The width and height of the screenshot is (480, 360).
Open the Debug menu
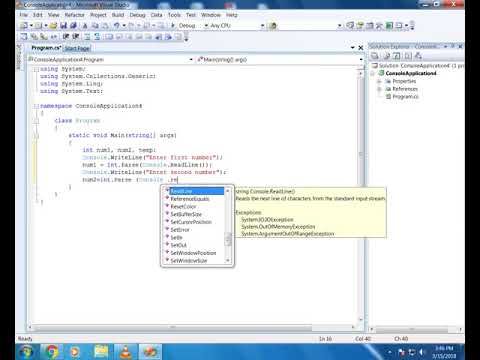[137, 15]
